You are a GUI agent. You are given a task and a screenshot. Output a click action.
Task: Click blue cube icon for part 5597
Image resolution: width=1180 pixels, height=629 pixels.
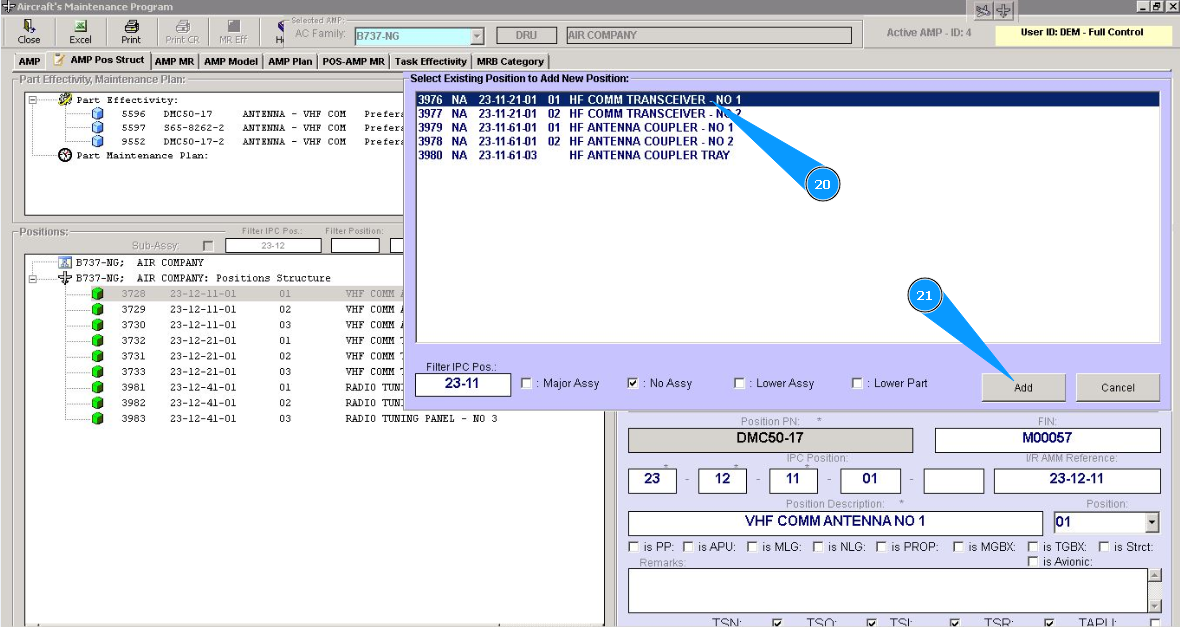click(x=97, y=128)
